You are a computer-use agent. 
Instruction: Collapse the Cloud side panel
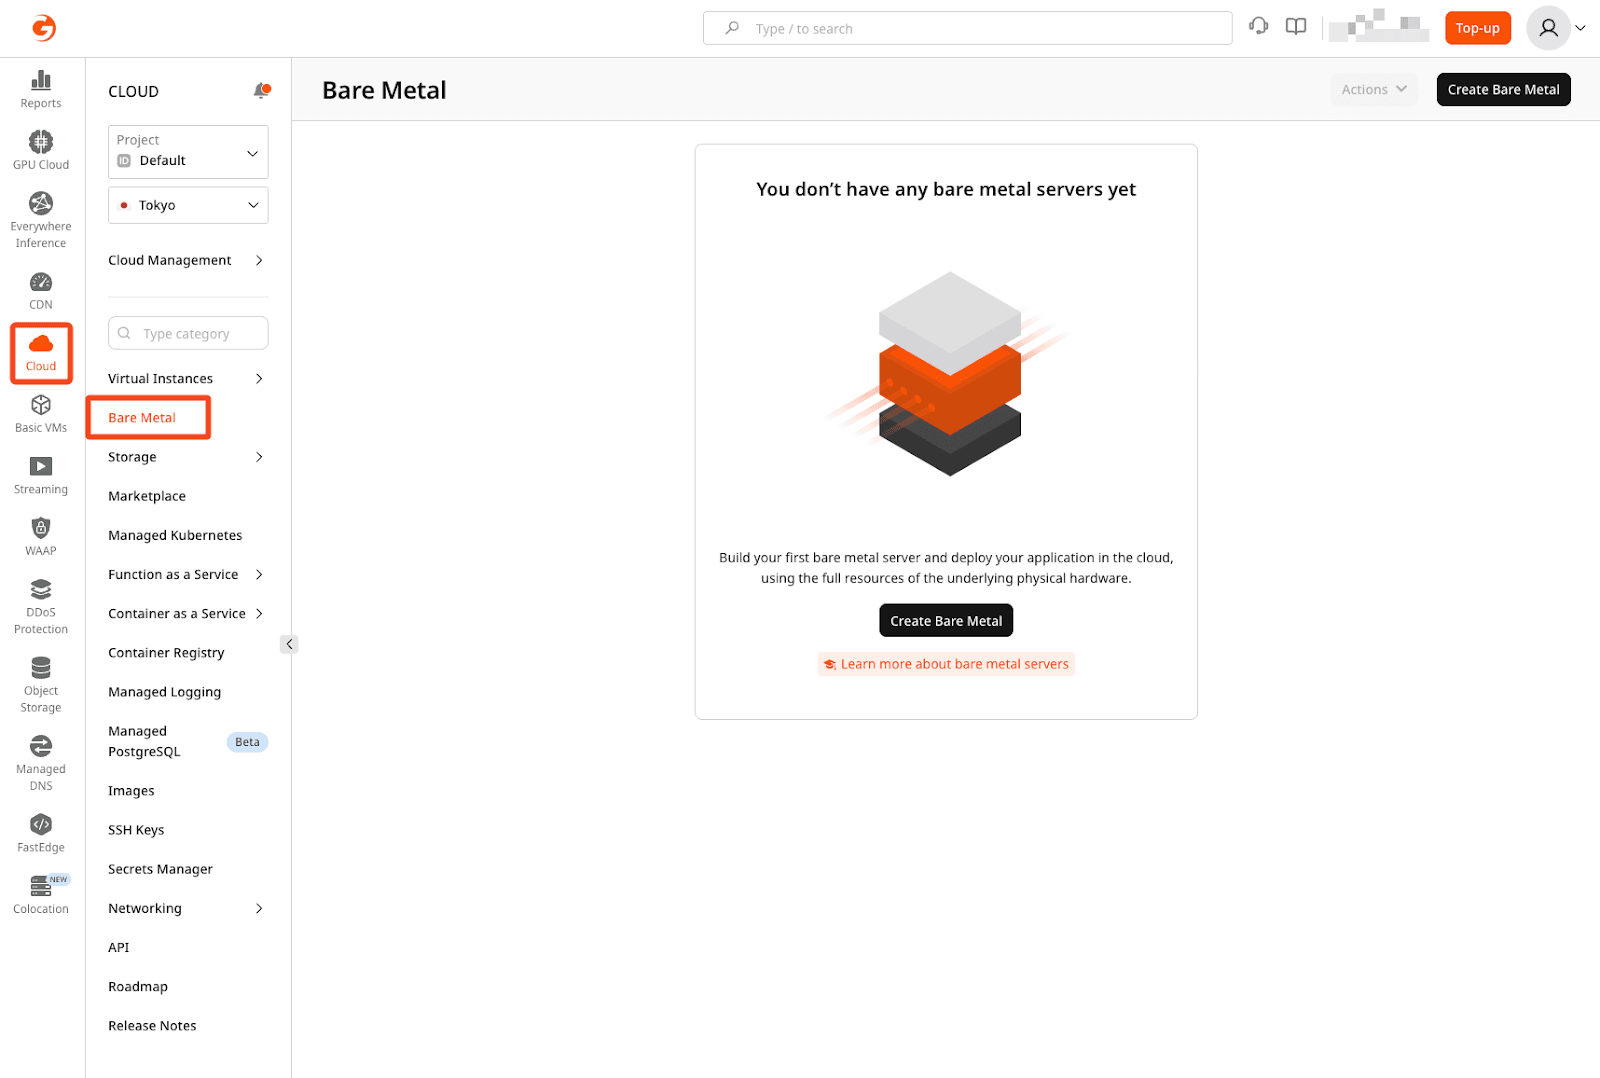[289, 644]
